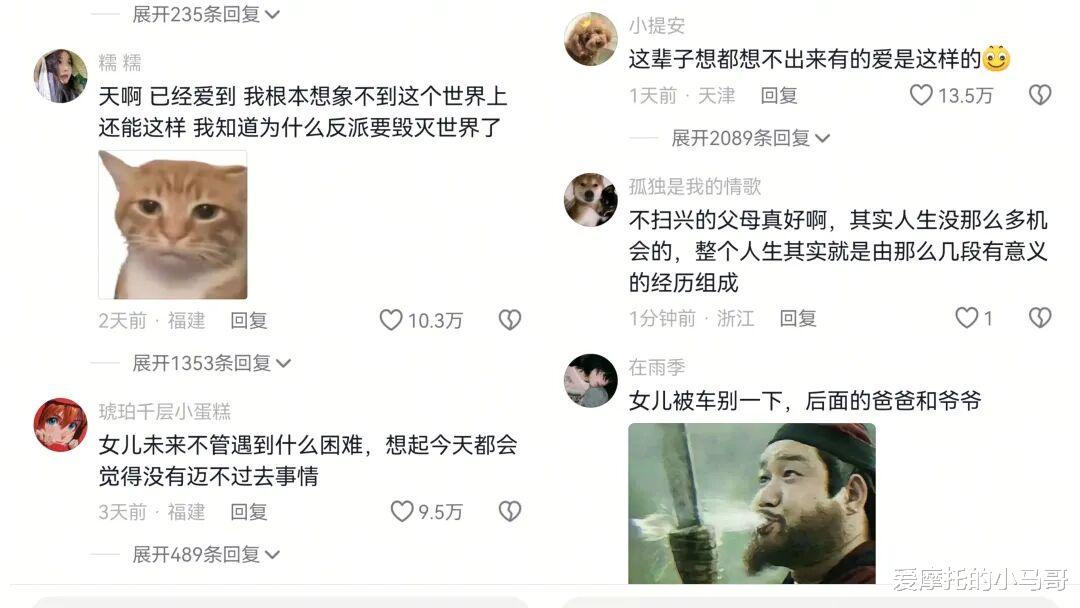Viewport: 1080px width, 608px height.
Task: View the orange cat meme image
Action: 173,224
